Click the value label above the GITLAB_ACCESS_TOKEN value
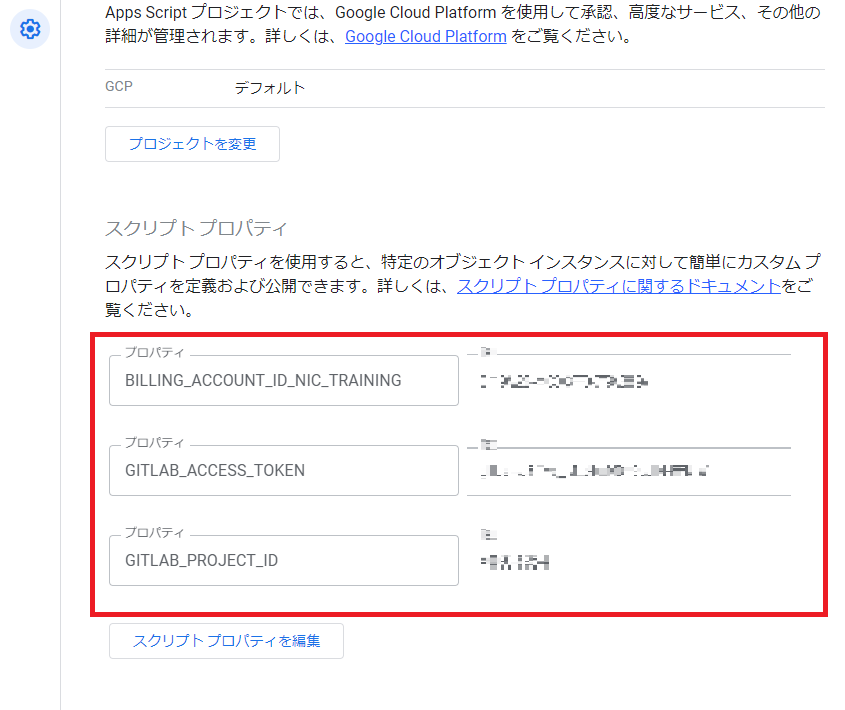Viewport: 845px width, 710px height. pyautogui.click(x=489, y=444)
